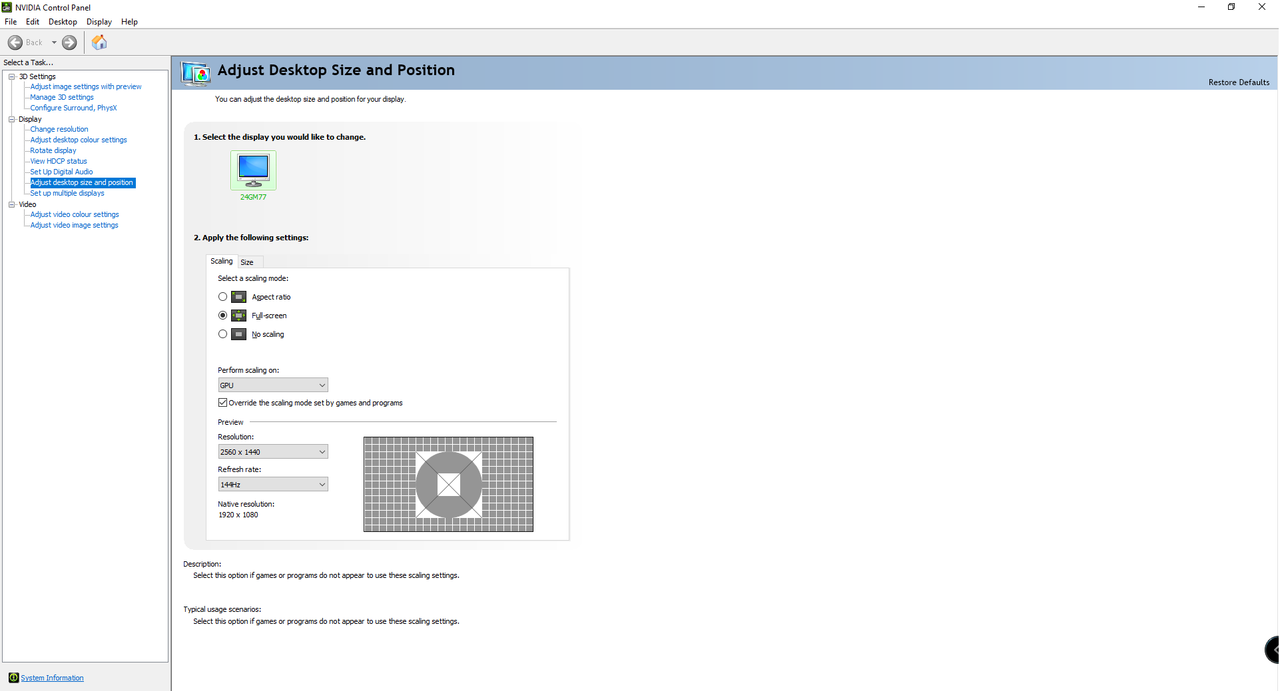Viewport: 1280px width, 691px height.
Task: Click the Back arrow icon
Action: (x=15, y=42)
